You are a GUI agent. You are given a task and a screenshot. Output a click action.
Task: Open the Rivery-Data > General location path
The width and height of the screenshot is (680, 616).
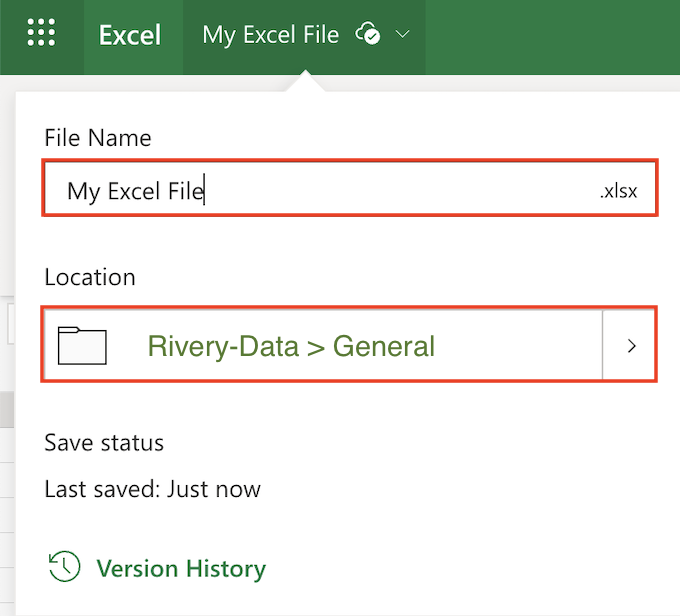pos(291,346)
